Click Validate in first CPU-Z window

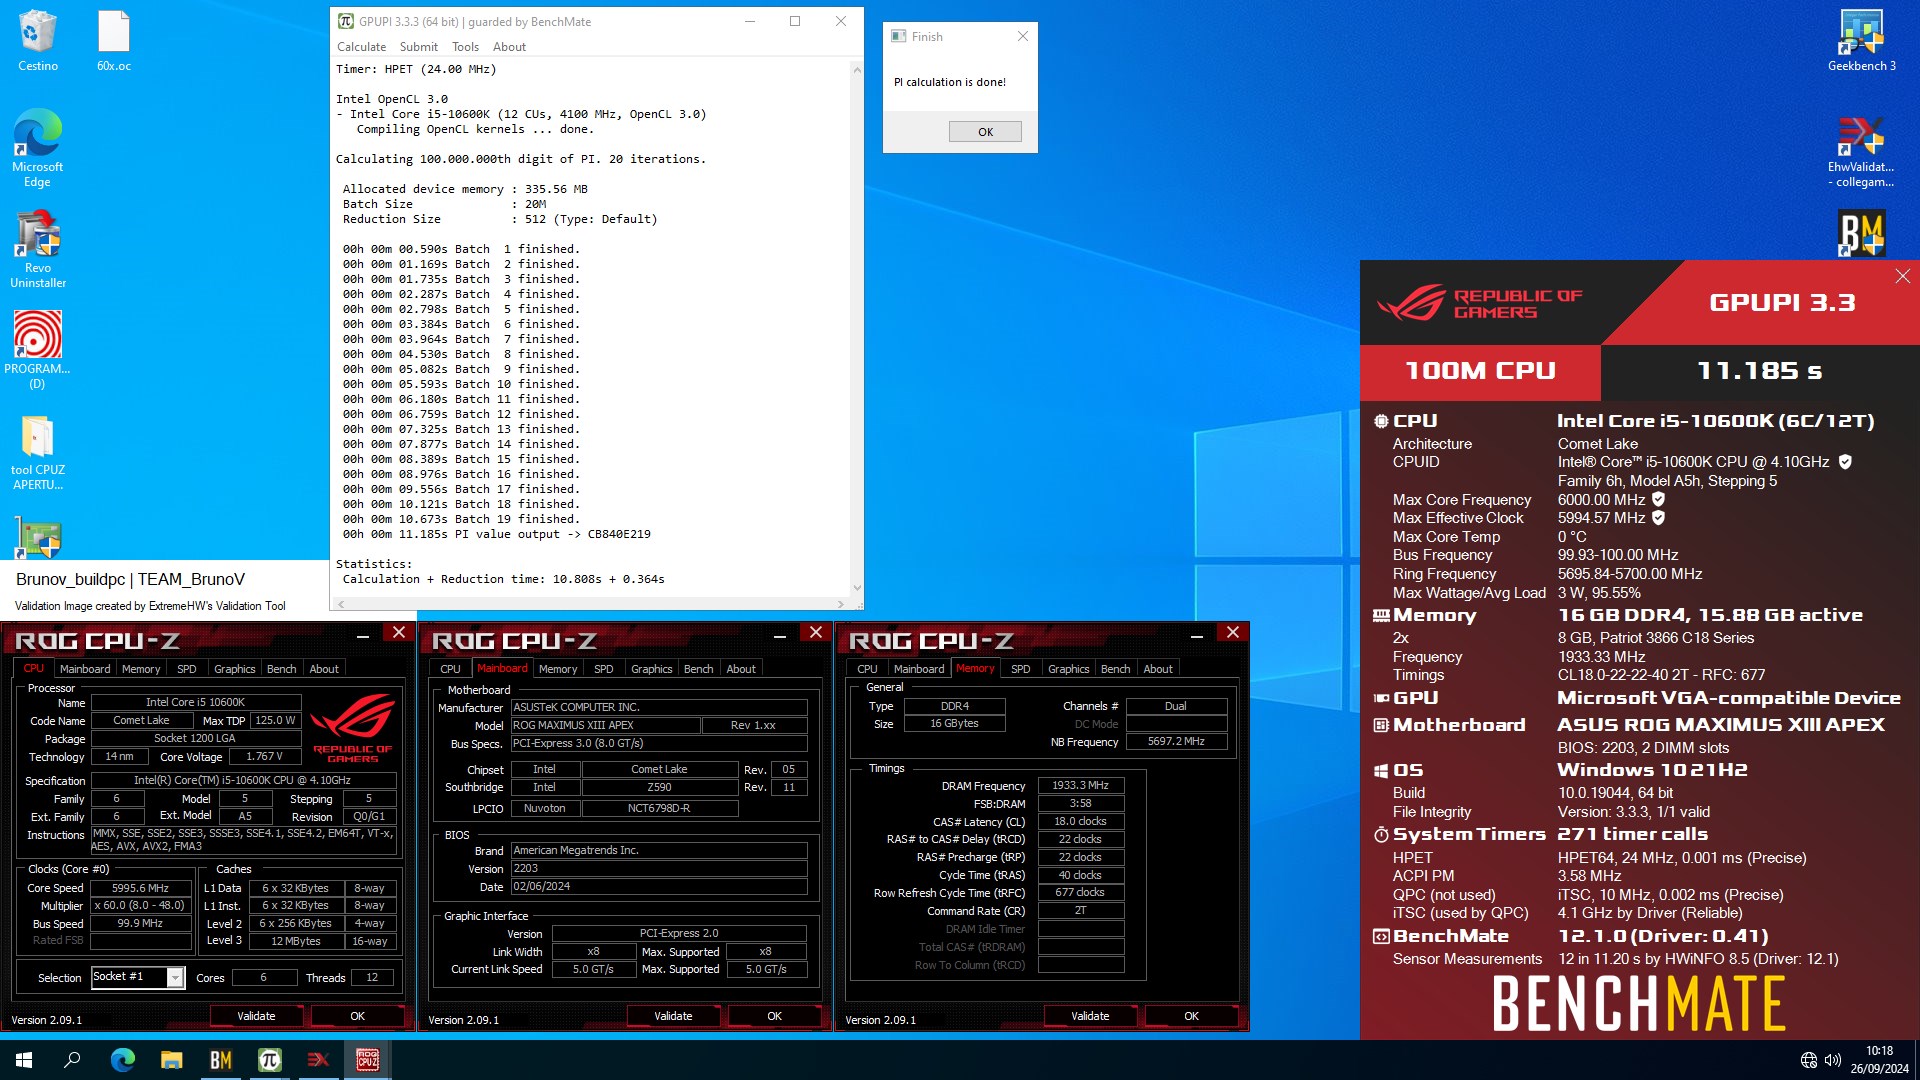256,1016
